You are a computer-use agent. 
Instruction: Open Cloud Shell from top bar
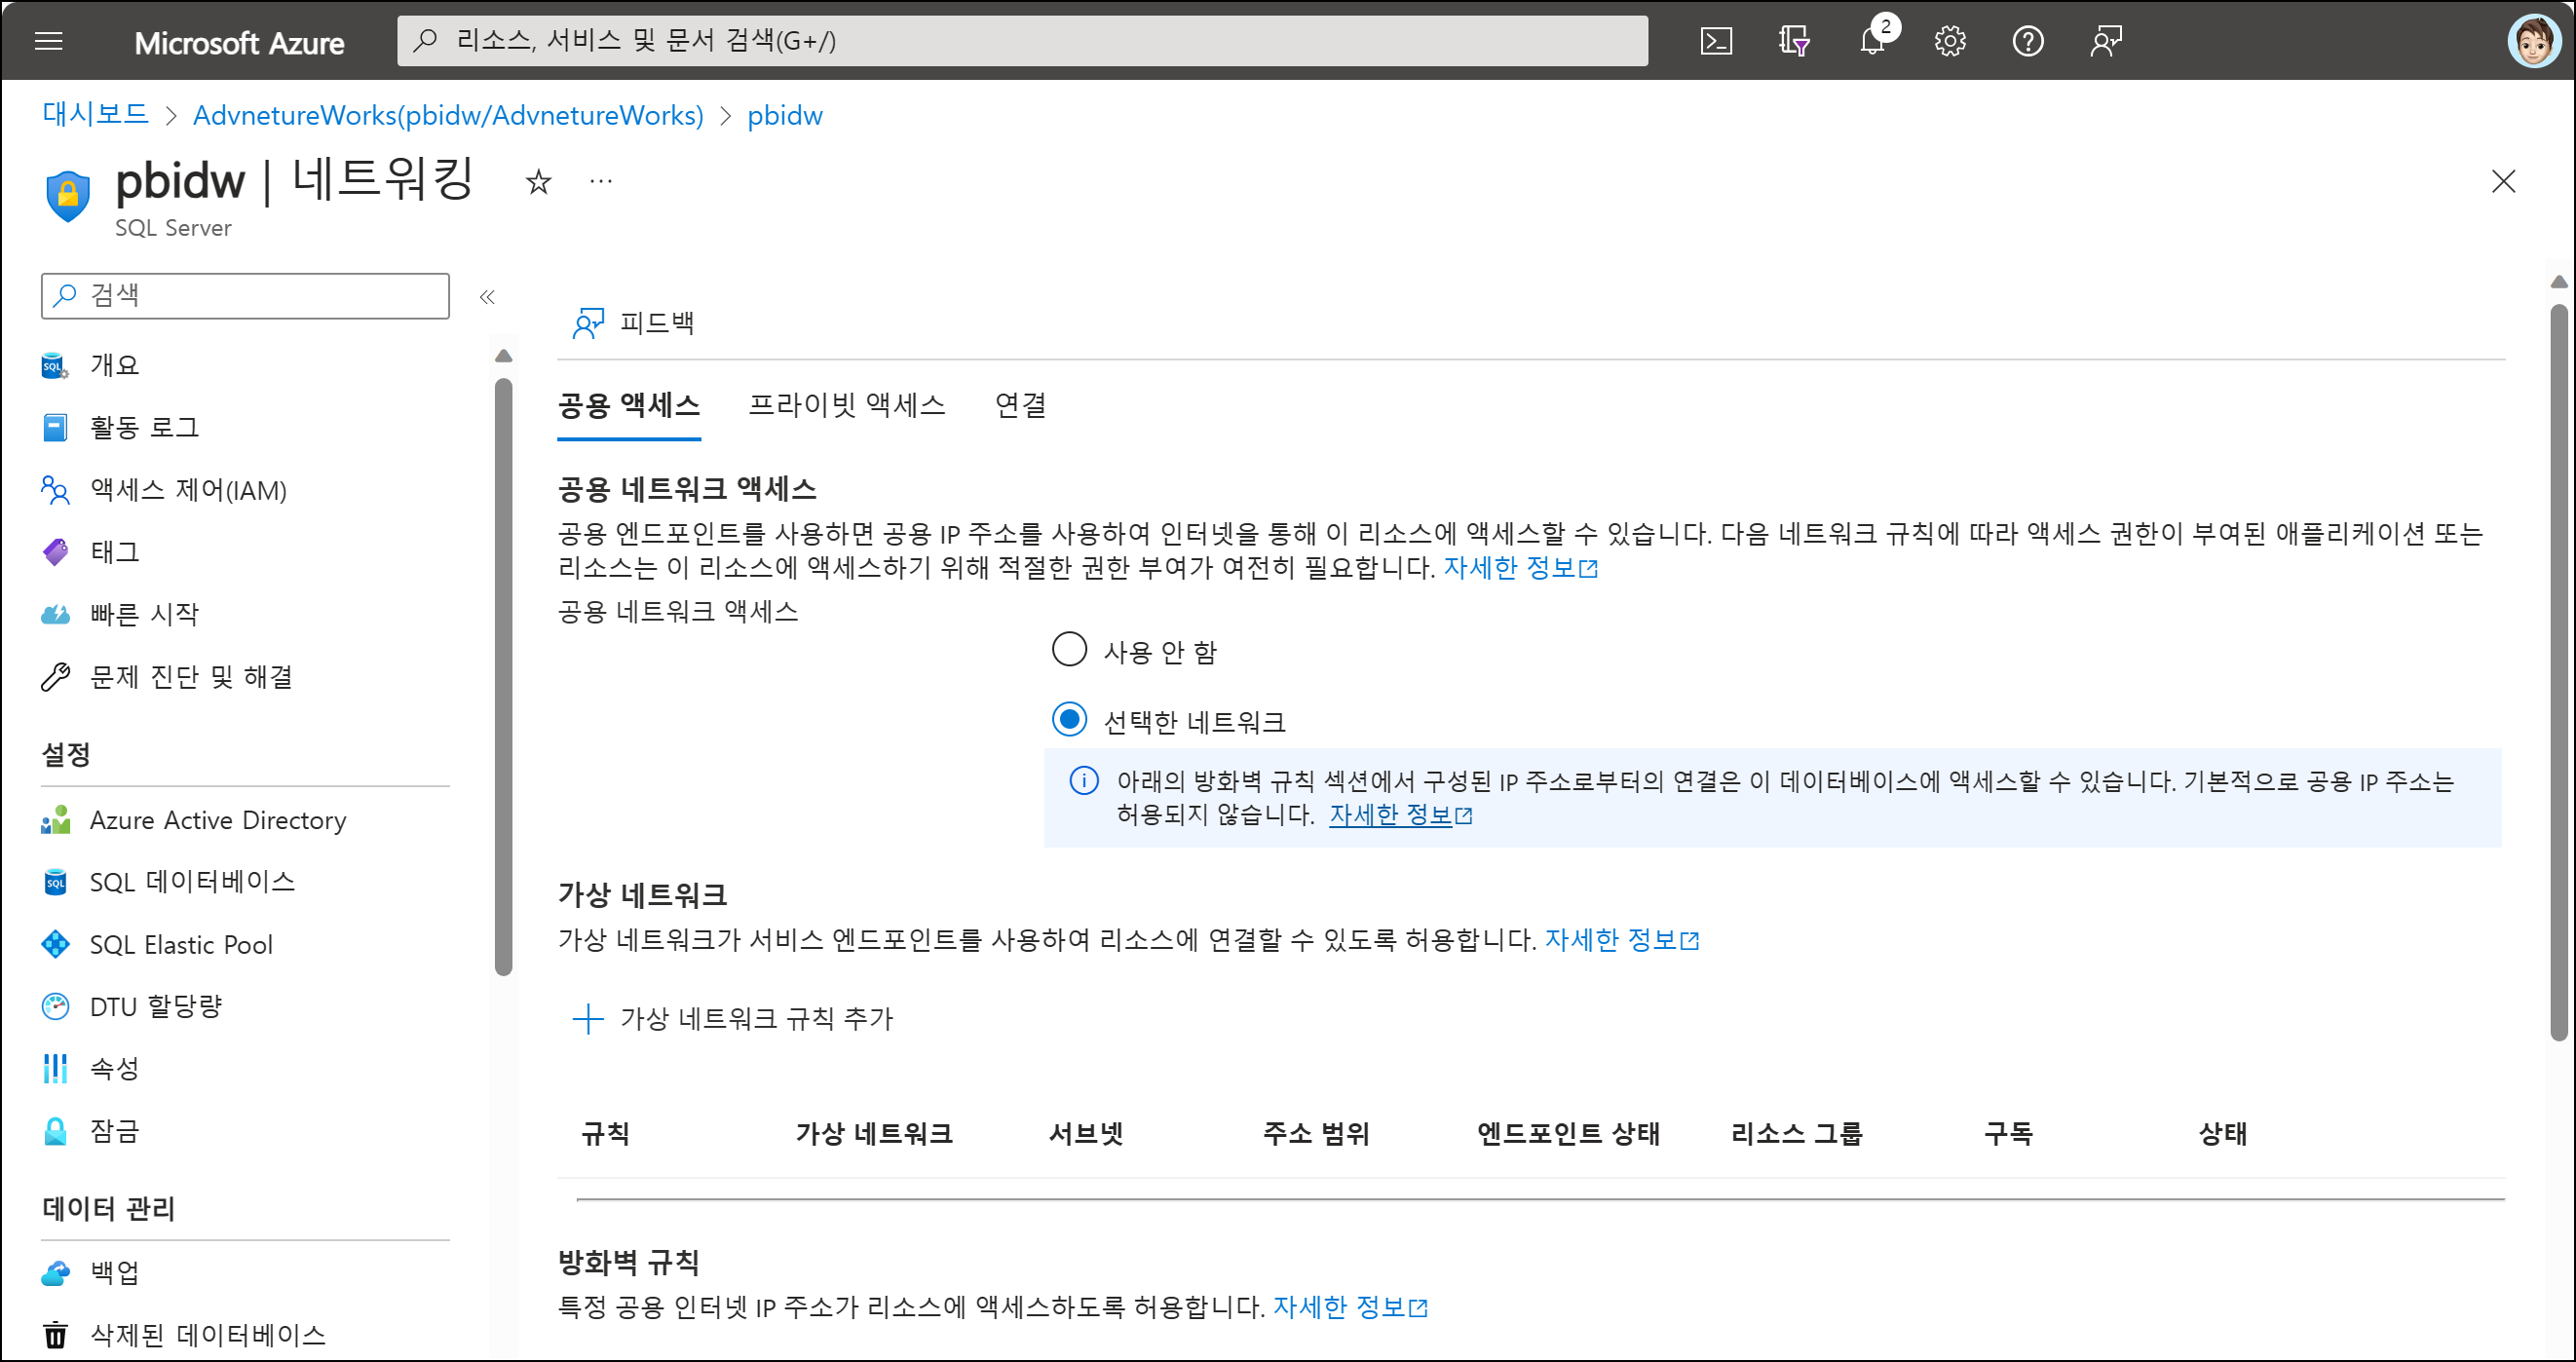pyautogui.click(x=1716, y=41)
